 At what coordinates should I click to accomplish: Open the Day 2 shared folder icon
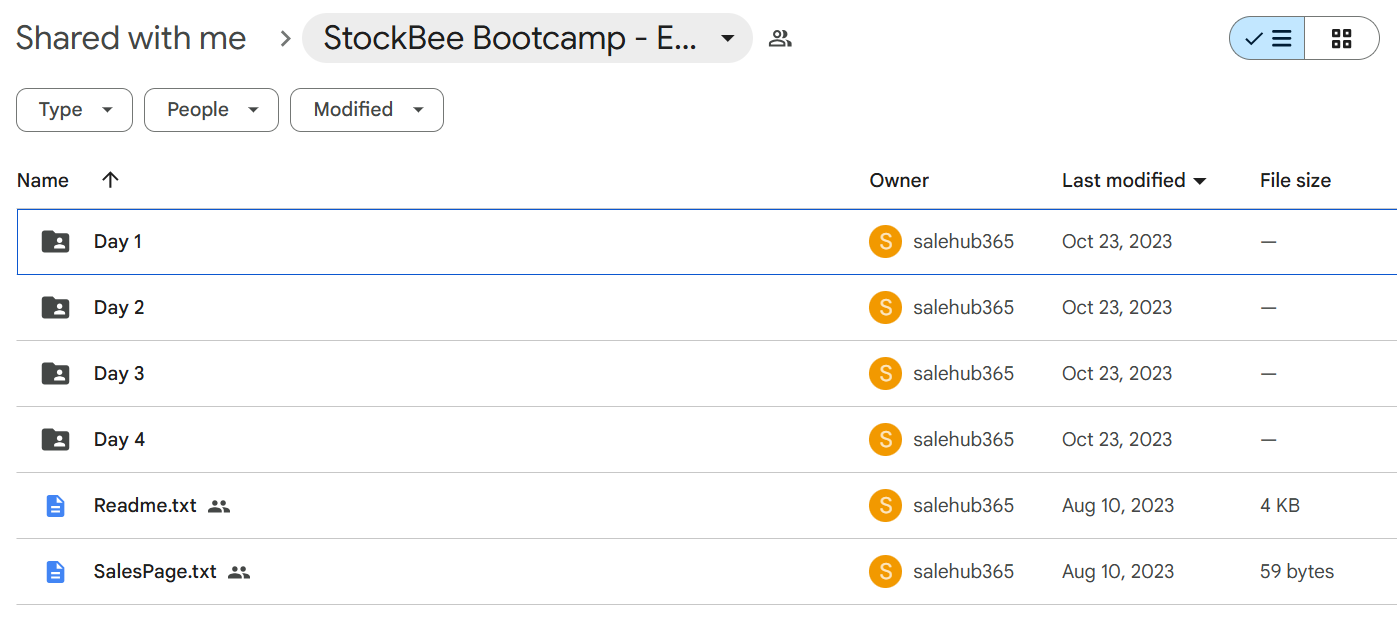(55, 307)
